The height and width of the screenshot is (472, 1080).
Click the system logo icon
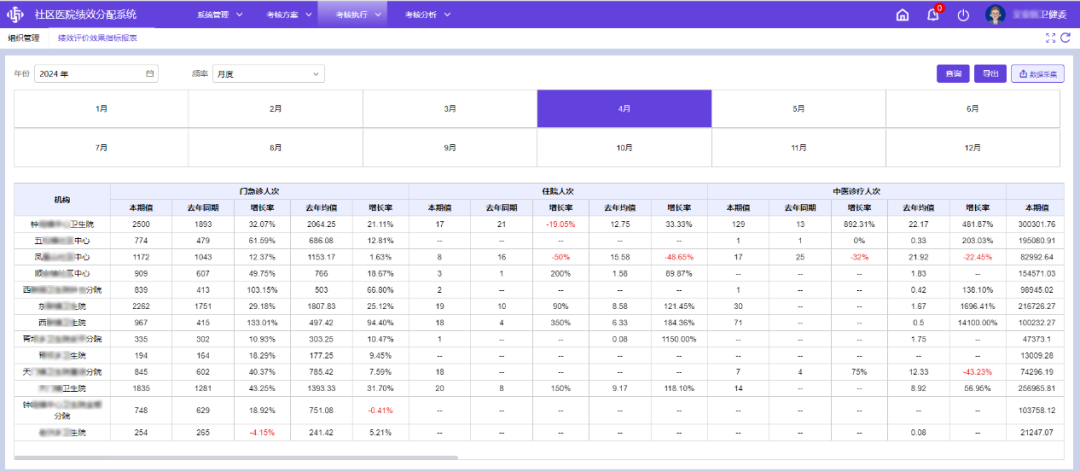(17, 15)
